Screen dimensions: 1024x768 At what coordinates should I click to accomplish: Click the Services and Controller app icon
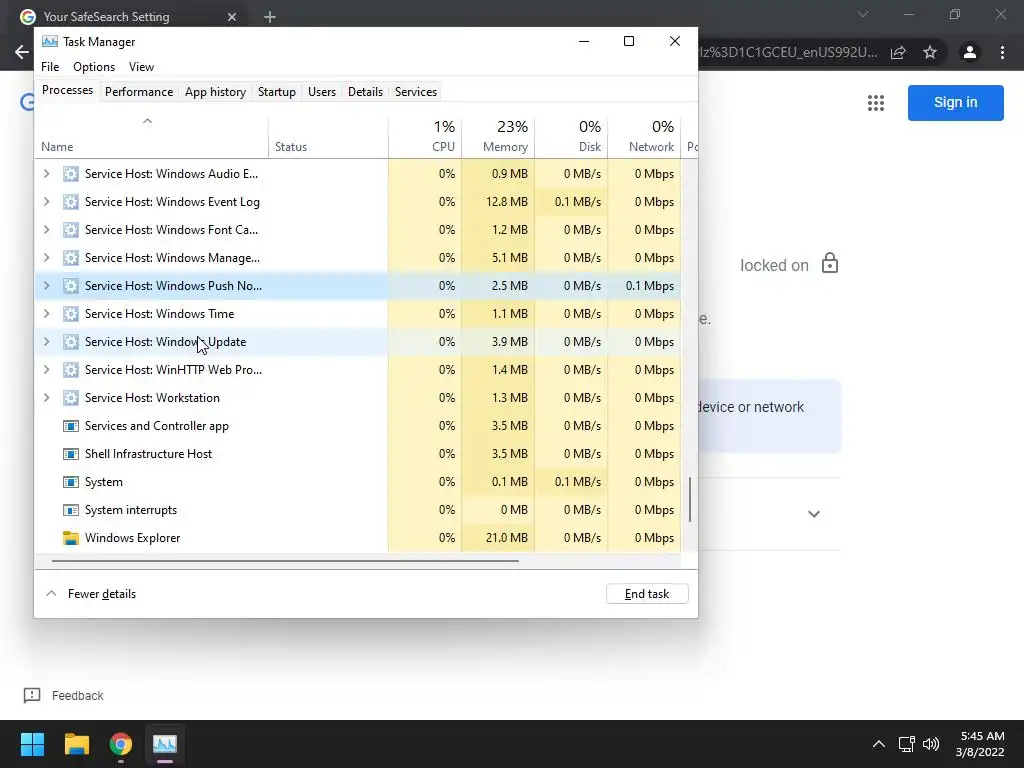tap(71, 426)
